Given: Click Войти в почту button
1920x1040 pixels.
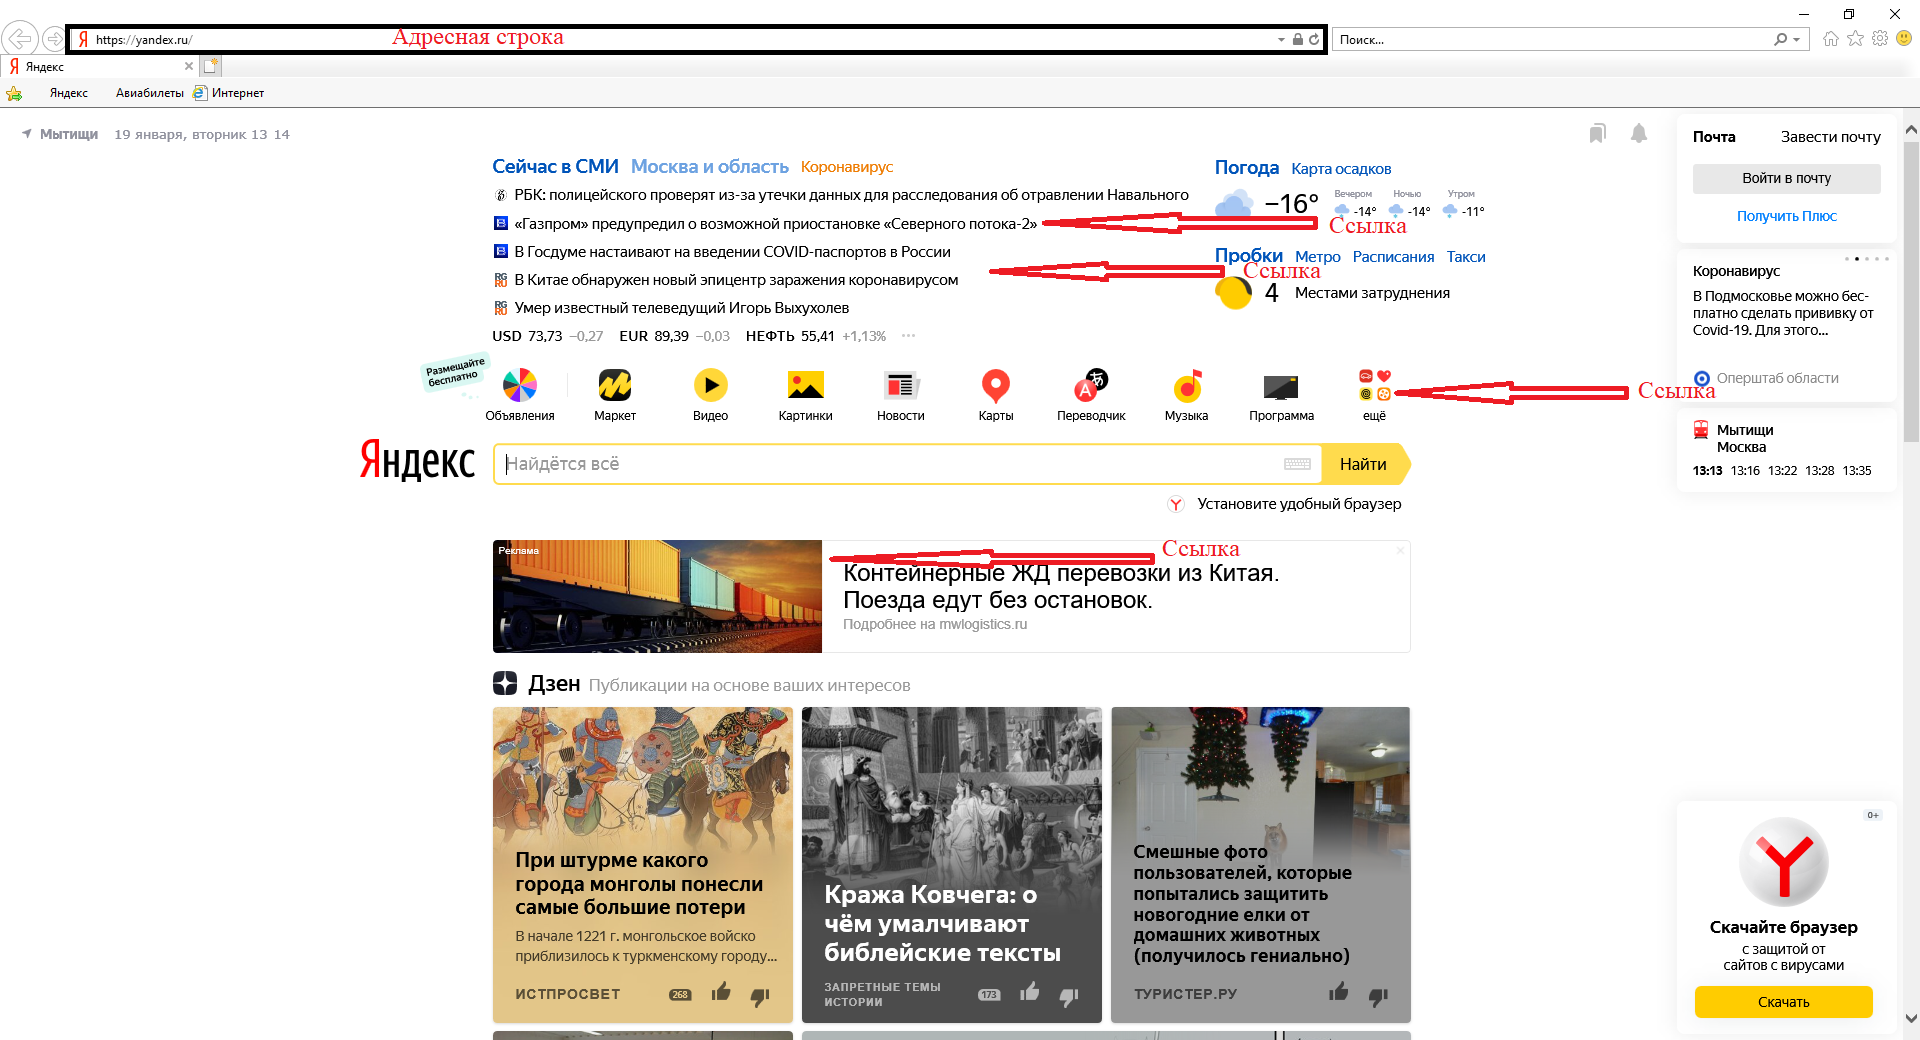Looking at the screenshot, I should [1786, 178].
